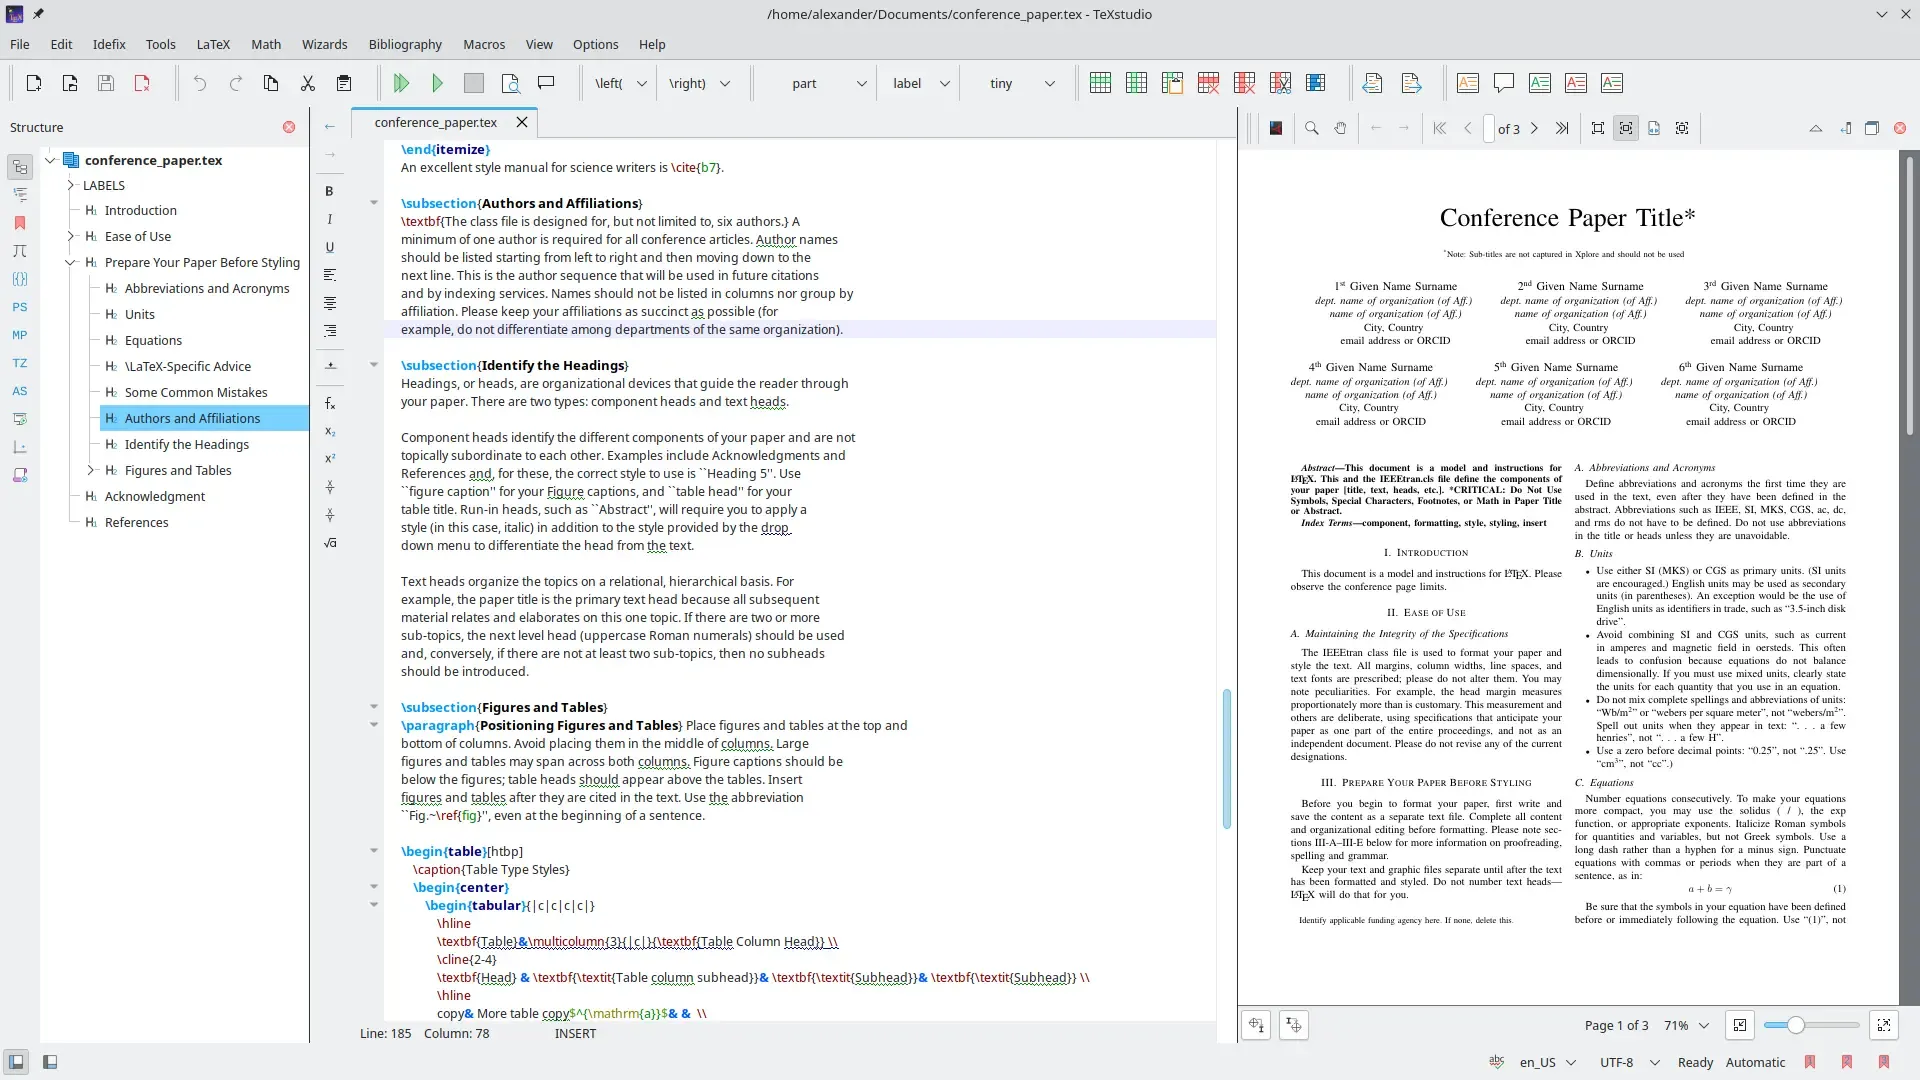Viewport: 1920px width, 1080px height.
Task: Toggle bold formatting
Action: 330,191
